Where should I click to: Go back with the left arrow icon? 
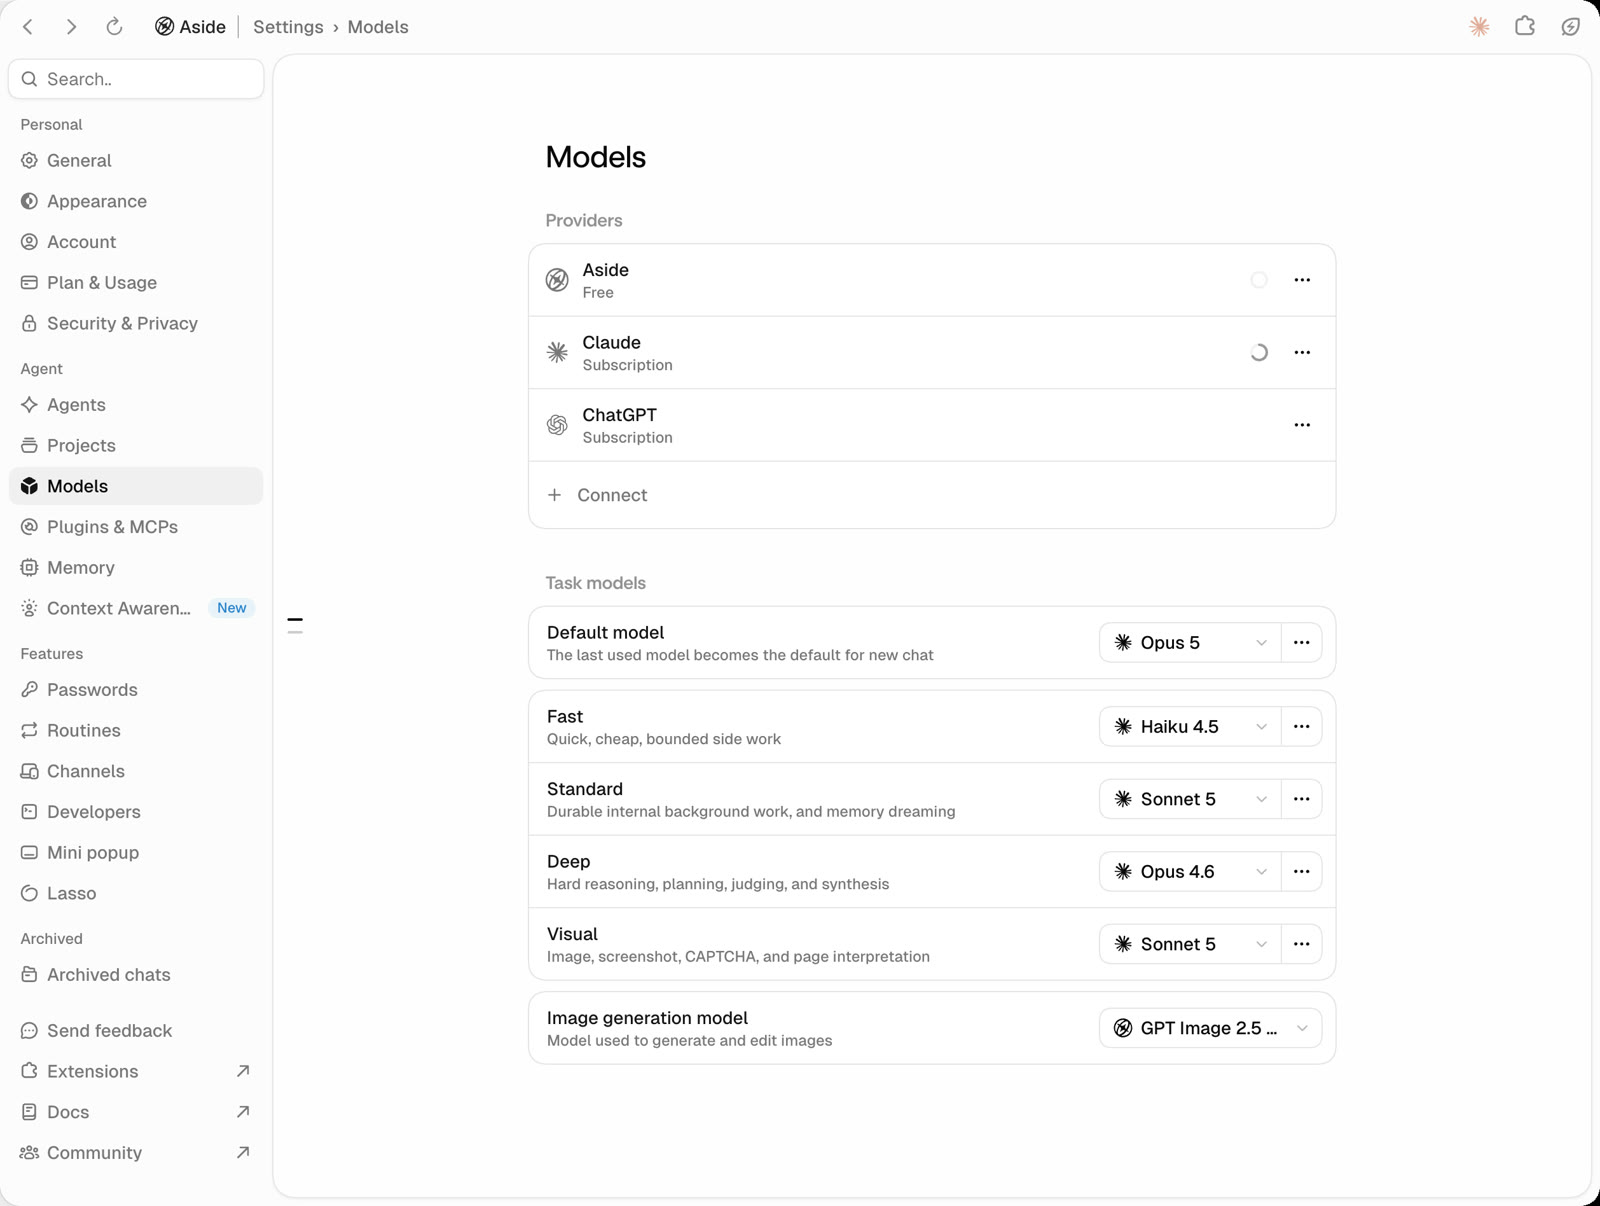(x=28, y=27)
